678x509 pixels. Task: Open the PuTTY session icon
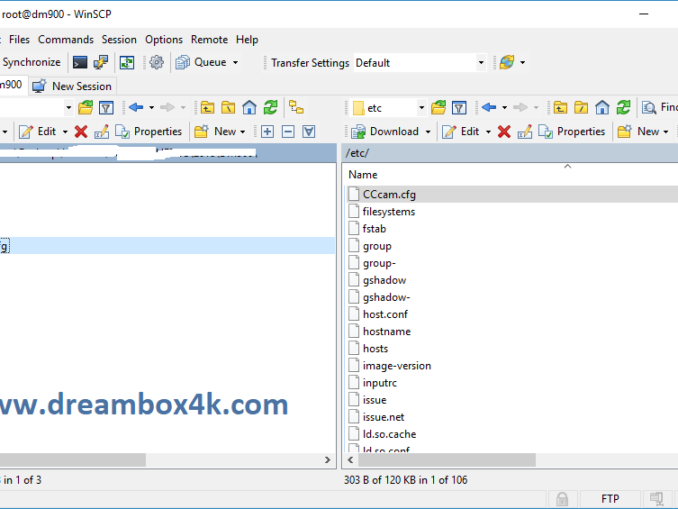(101, 62)
